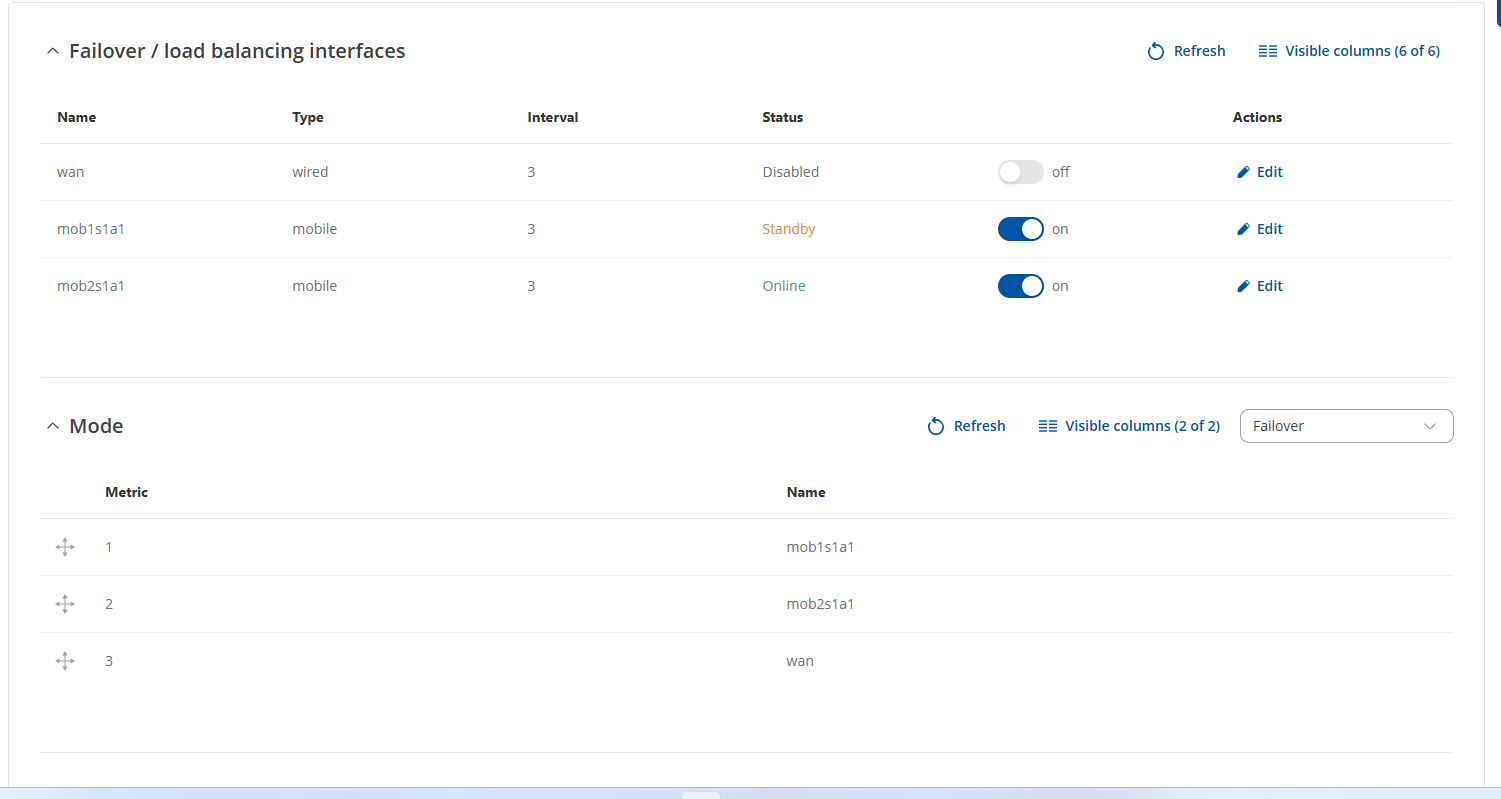Select the wan row in the Mode table
Viewport: 1501px width, 799px height.
point(800,661)
